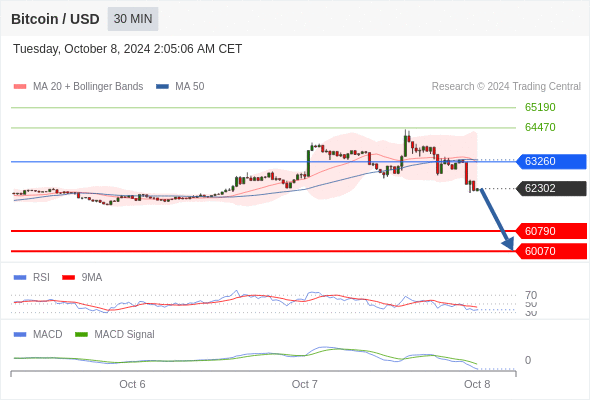Click the green 64470 resistance label
Viewport: 590px width, 400px height.
(540, 127)
